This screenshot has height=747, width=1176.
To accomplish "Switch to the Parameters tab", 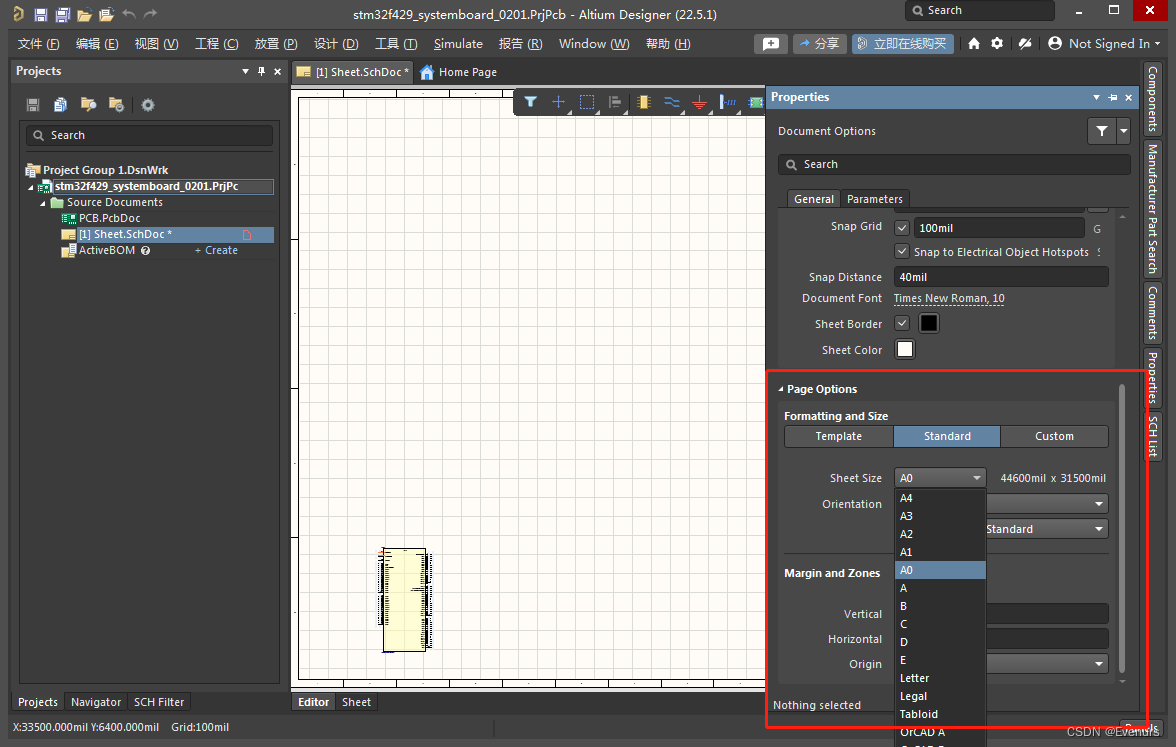I will click(x=874, y=199).
